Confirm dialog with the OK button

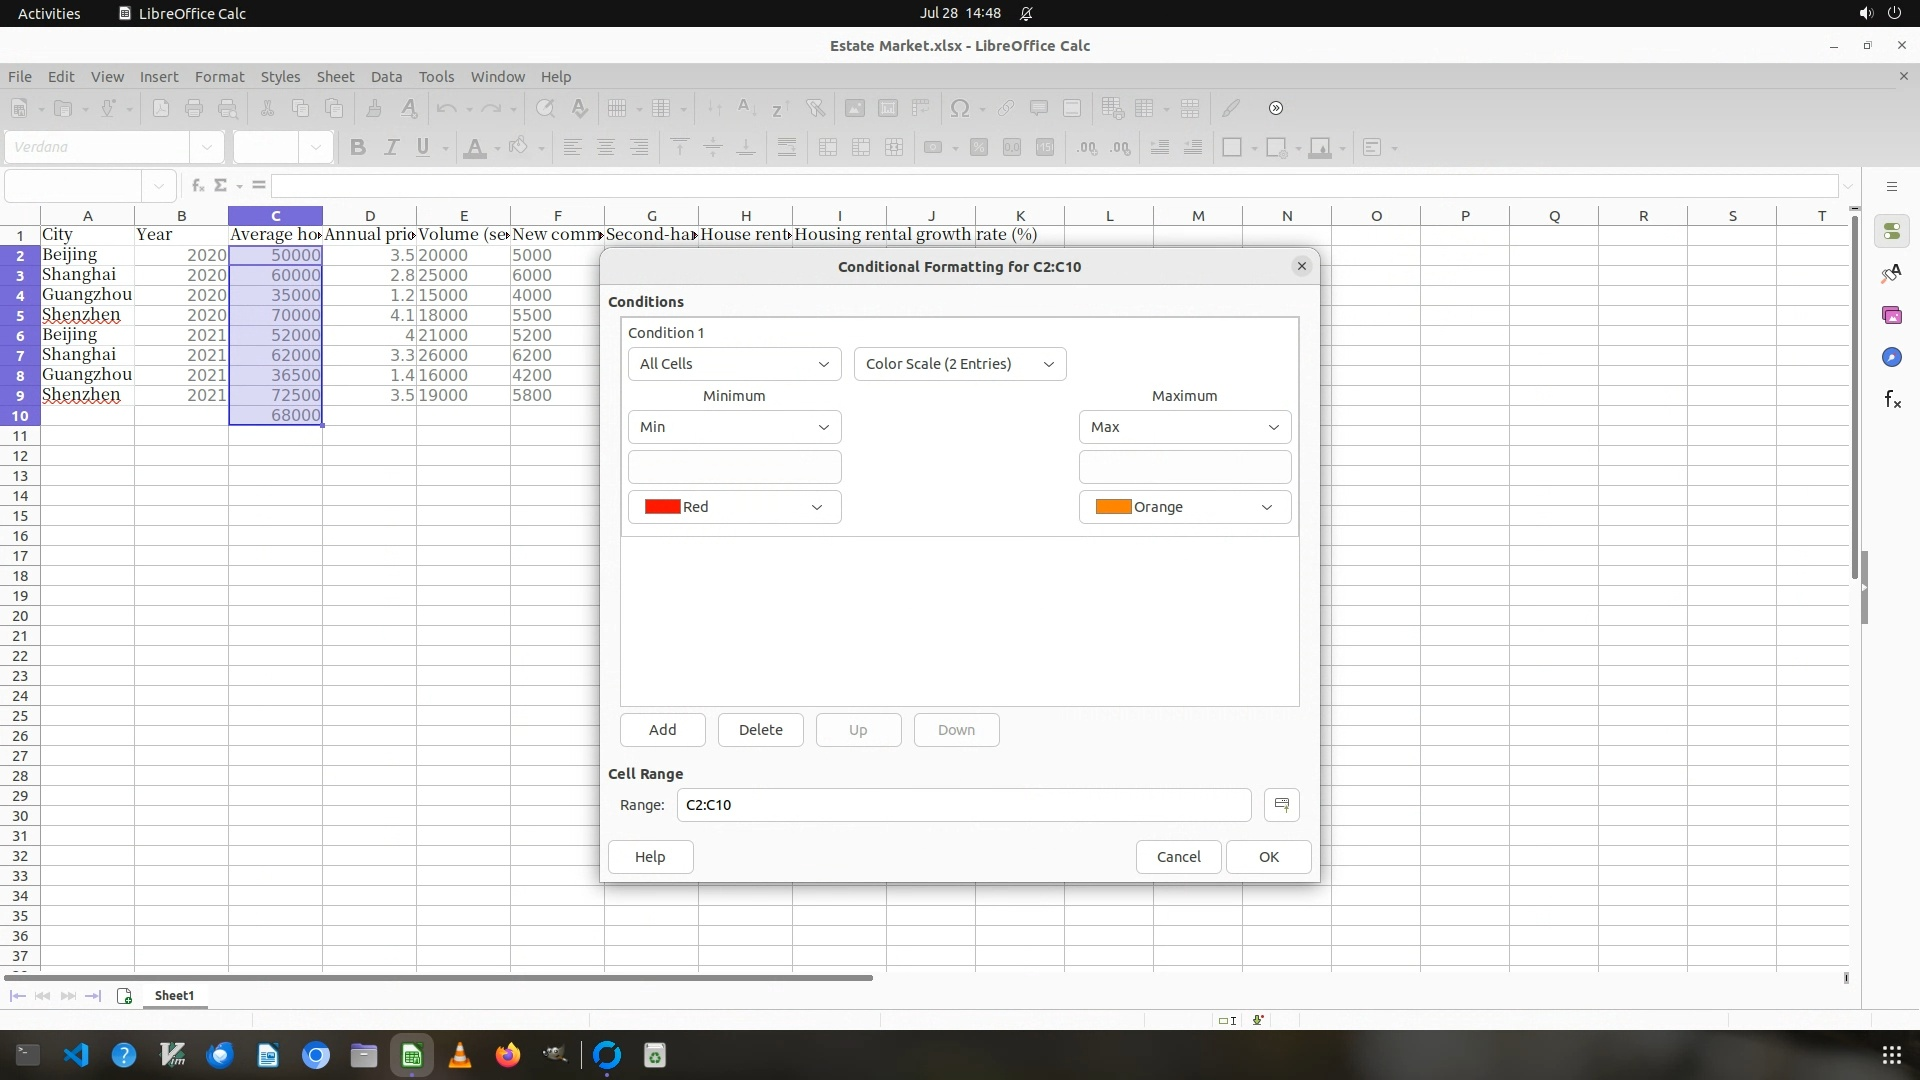[x=1268, y=857]
